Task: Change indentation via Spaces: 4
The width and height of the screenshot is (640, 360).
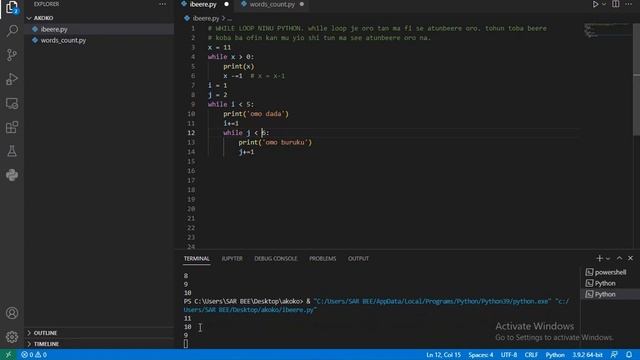Action: click(x=481, y=355)
